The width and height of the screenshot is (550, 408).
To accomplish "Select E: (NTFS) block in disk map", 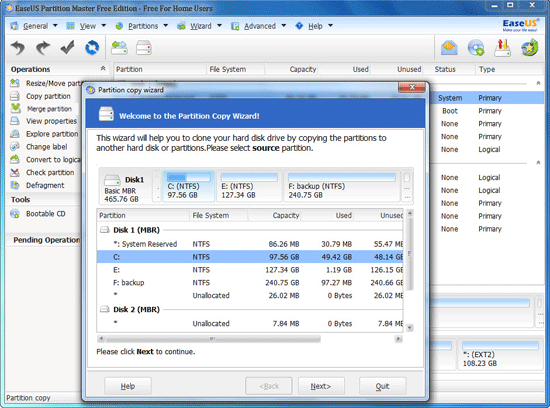I will (x=249, y=186).
